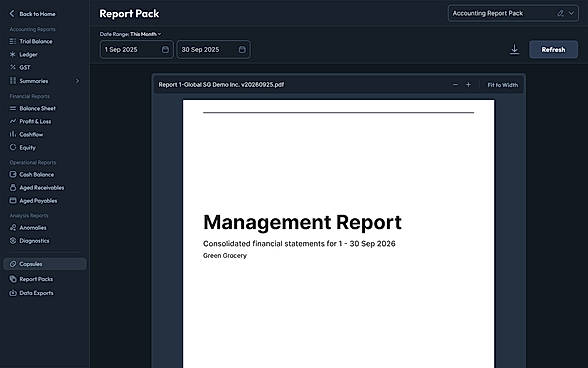Viewport: 588px width, 368px height.
Task: Open the Diagnostics icon
Action: pos(13,240)
